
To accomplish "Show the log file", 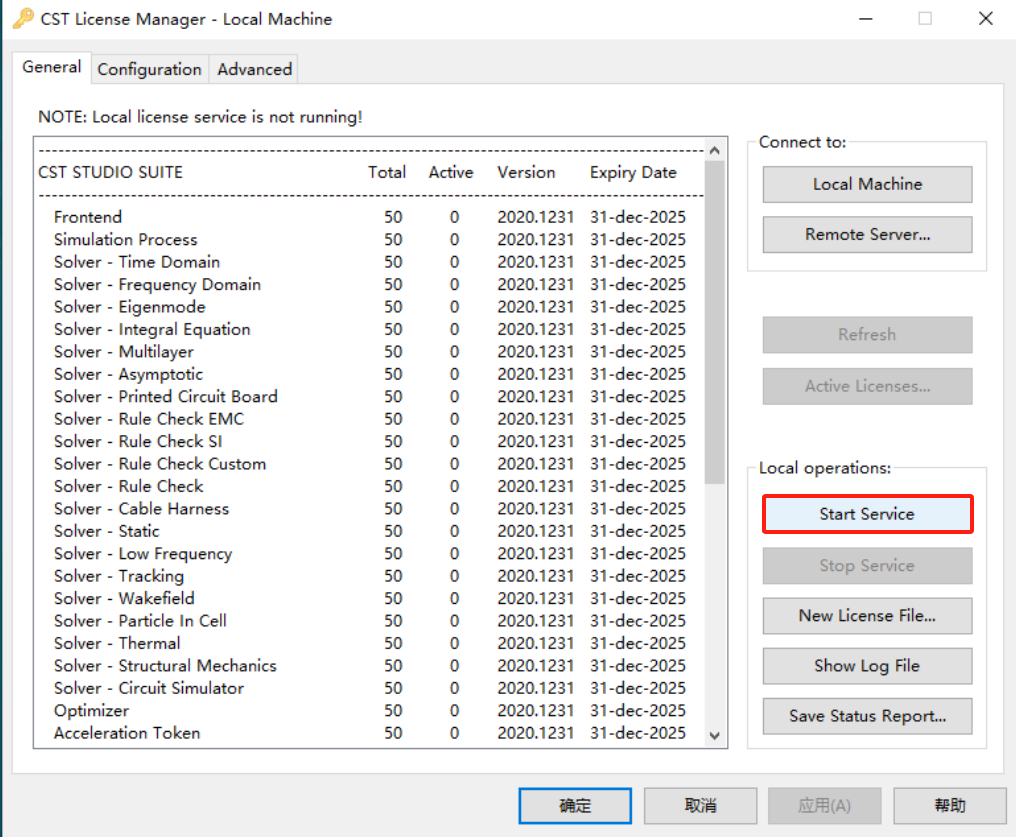I will click(867, 666).
